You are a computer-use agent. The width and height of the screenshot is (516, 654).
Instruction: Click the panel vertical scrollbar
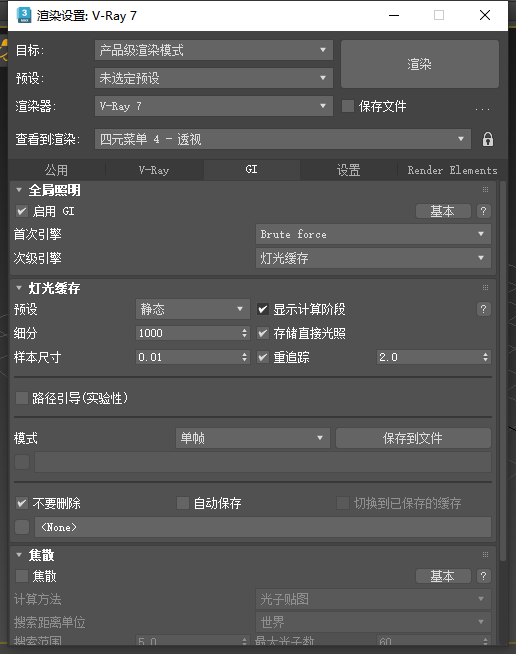tap(503, 371)
